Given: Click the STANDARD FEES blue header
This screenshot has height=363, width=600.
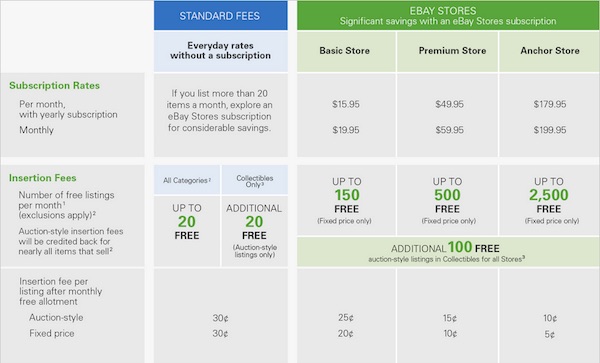Looking at the screenshot, I should pyautogui.click(x=220, y=16).
